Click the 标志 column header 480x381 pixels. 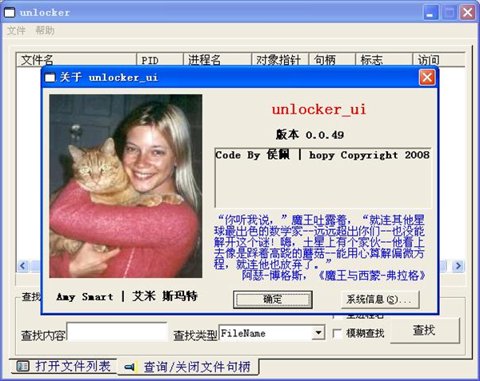pyautogui.click(x=384, y=60)
